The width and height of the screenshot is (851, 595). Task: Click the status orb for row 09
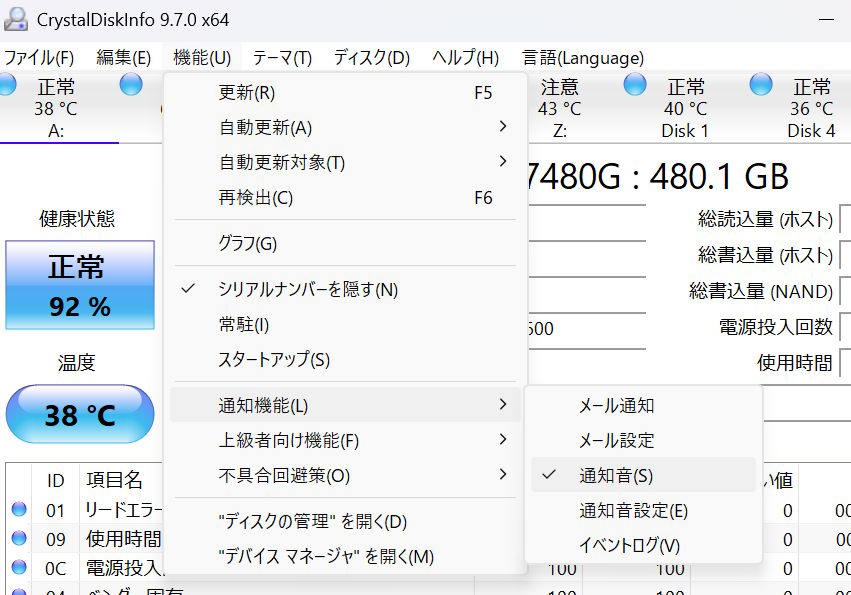(x=19, y=538)
